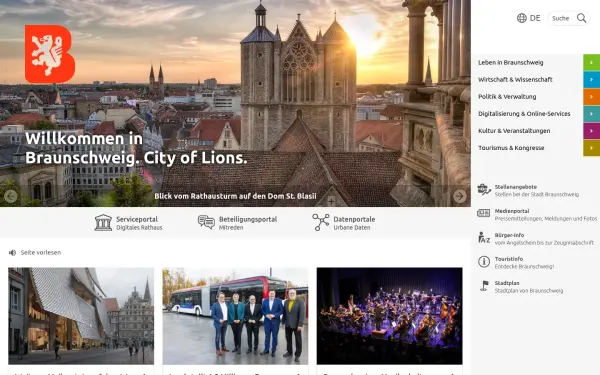Viewport: 600px width, 375px height.
Task: Expand blue arrow beside Wirtschaft & Wissenschaft
Action: point(591,80)
